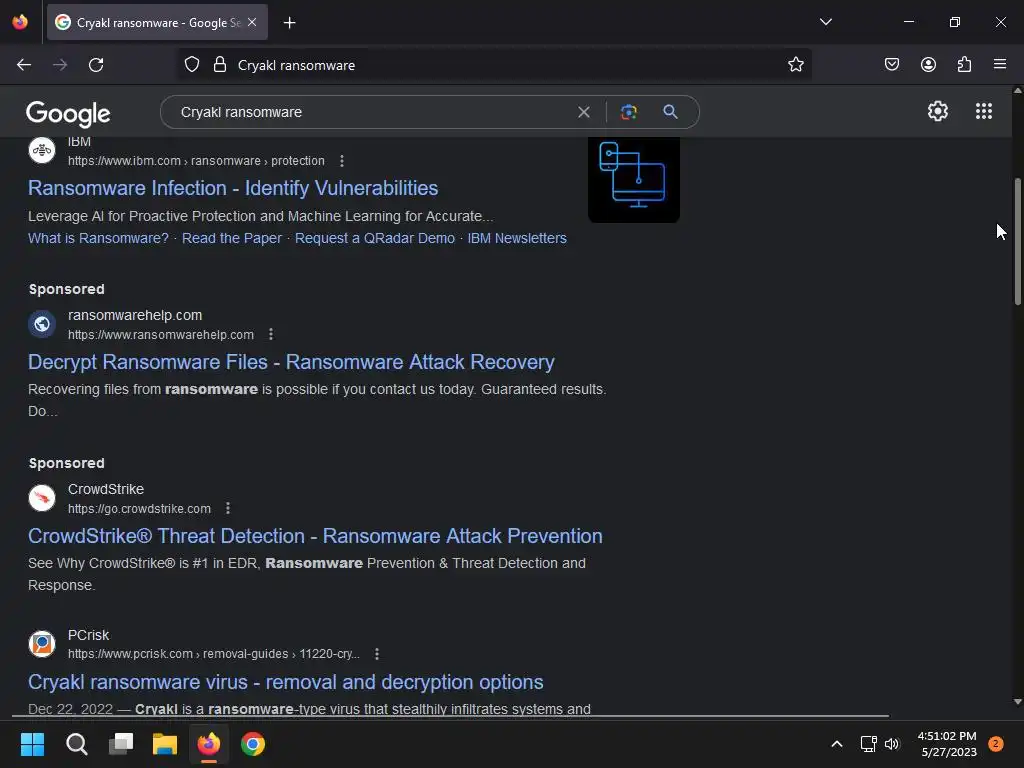Open Ransomware Infection - Identify Vulnerabilities link
Image resolution: width=1024 pixels, height=768 pixels.
coord(233,188)
